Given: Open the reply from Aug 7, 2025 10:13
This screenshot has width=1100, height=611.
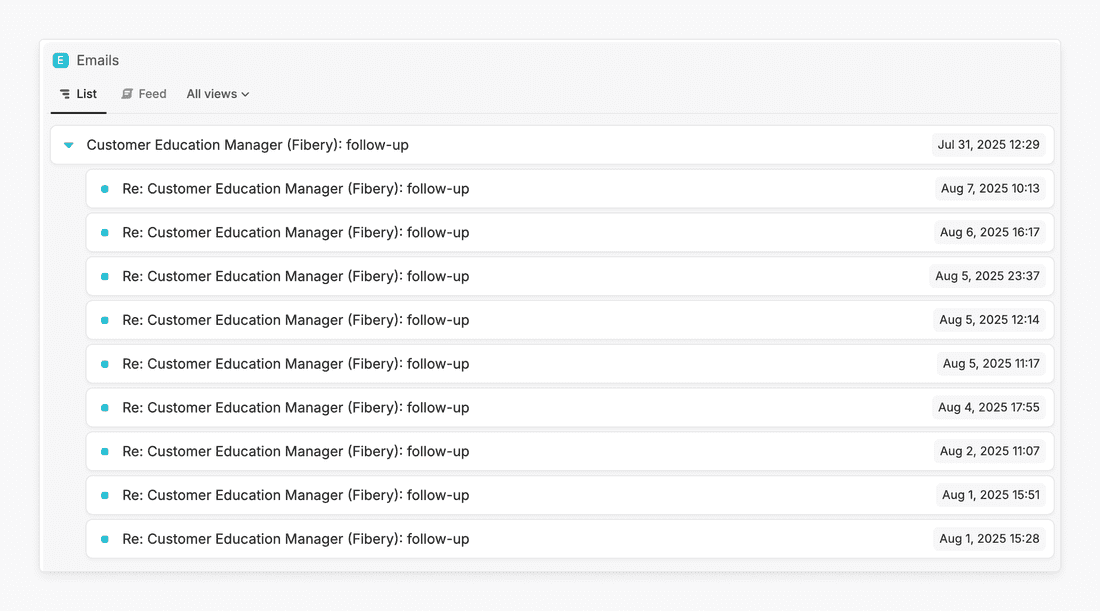Looking at the screenshot, I should (295, 189).
